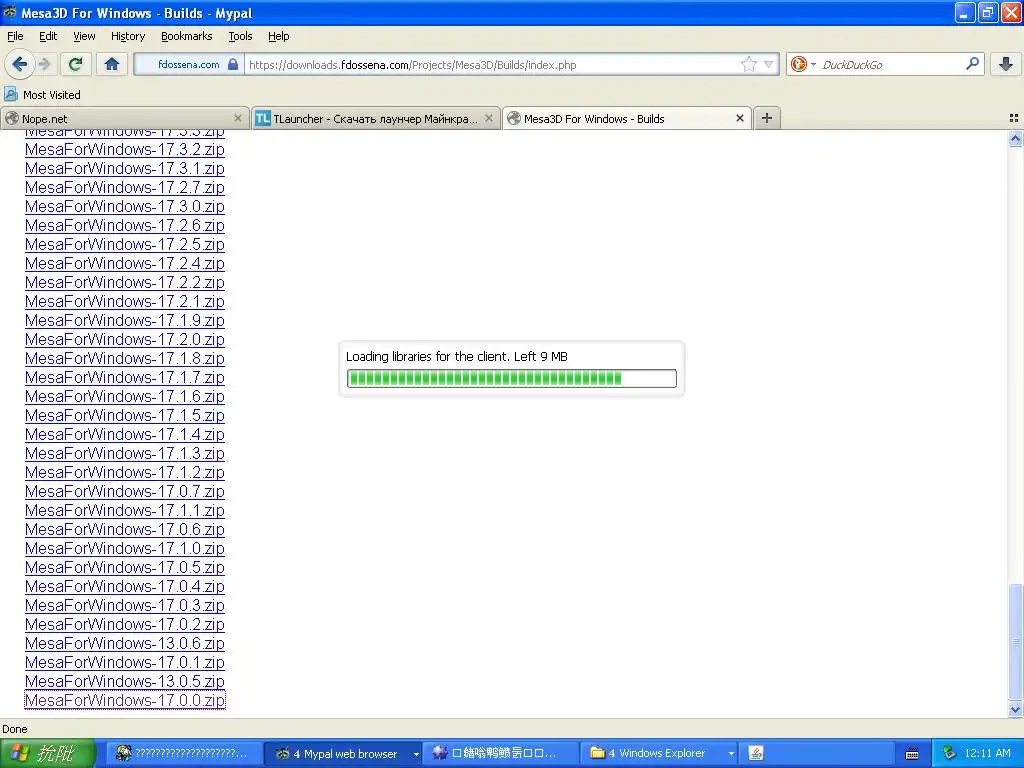This screenshot has width=1024, height=768.
Task: Open the File menu
Action: (15, 36)
